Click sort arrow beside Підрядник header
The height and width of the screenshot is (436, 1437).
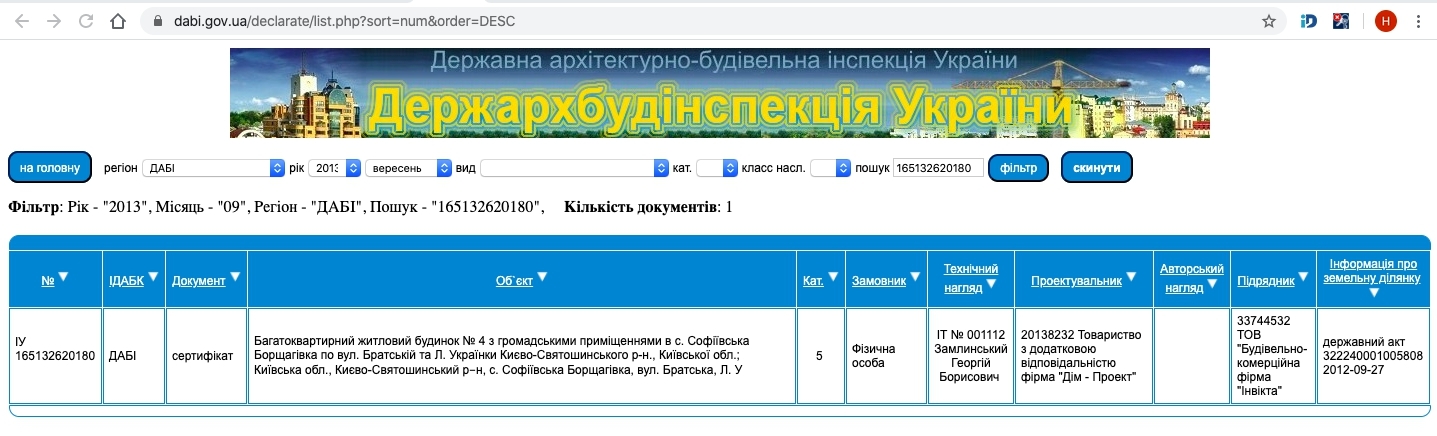1304,277
